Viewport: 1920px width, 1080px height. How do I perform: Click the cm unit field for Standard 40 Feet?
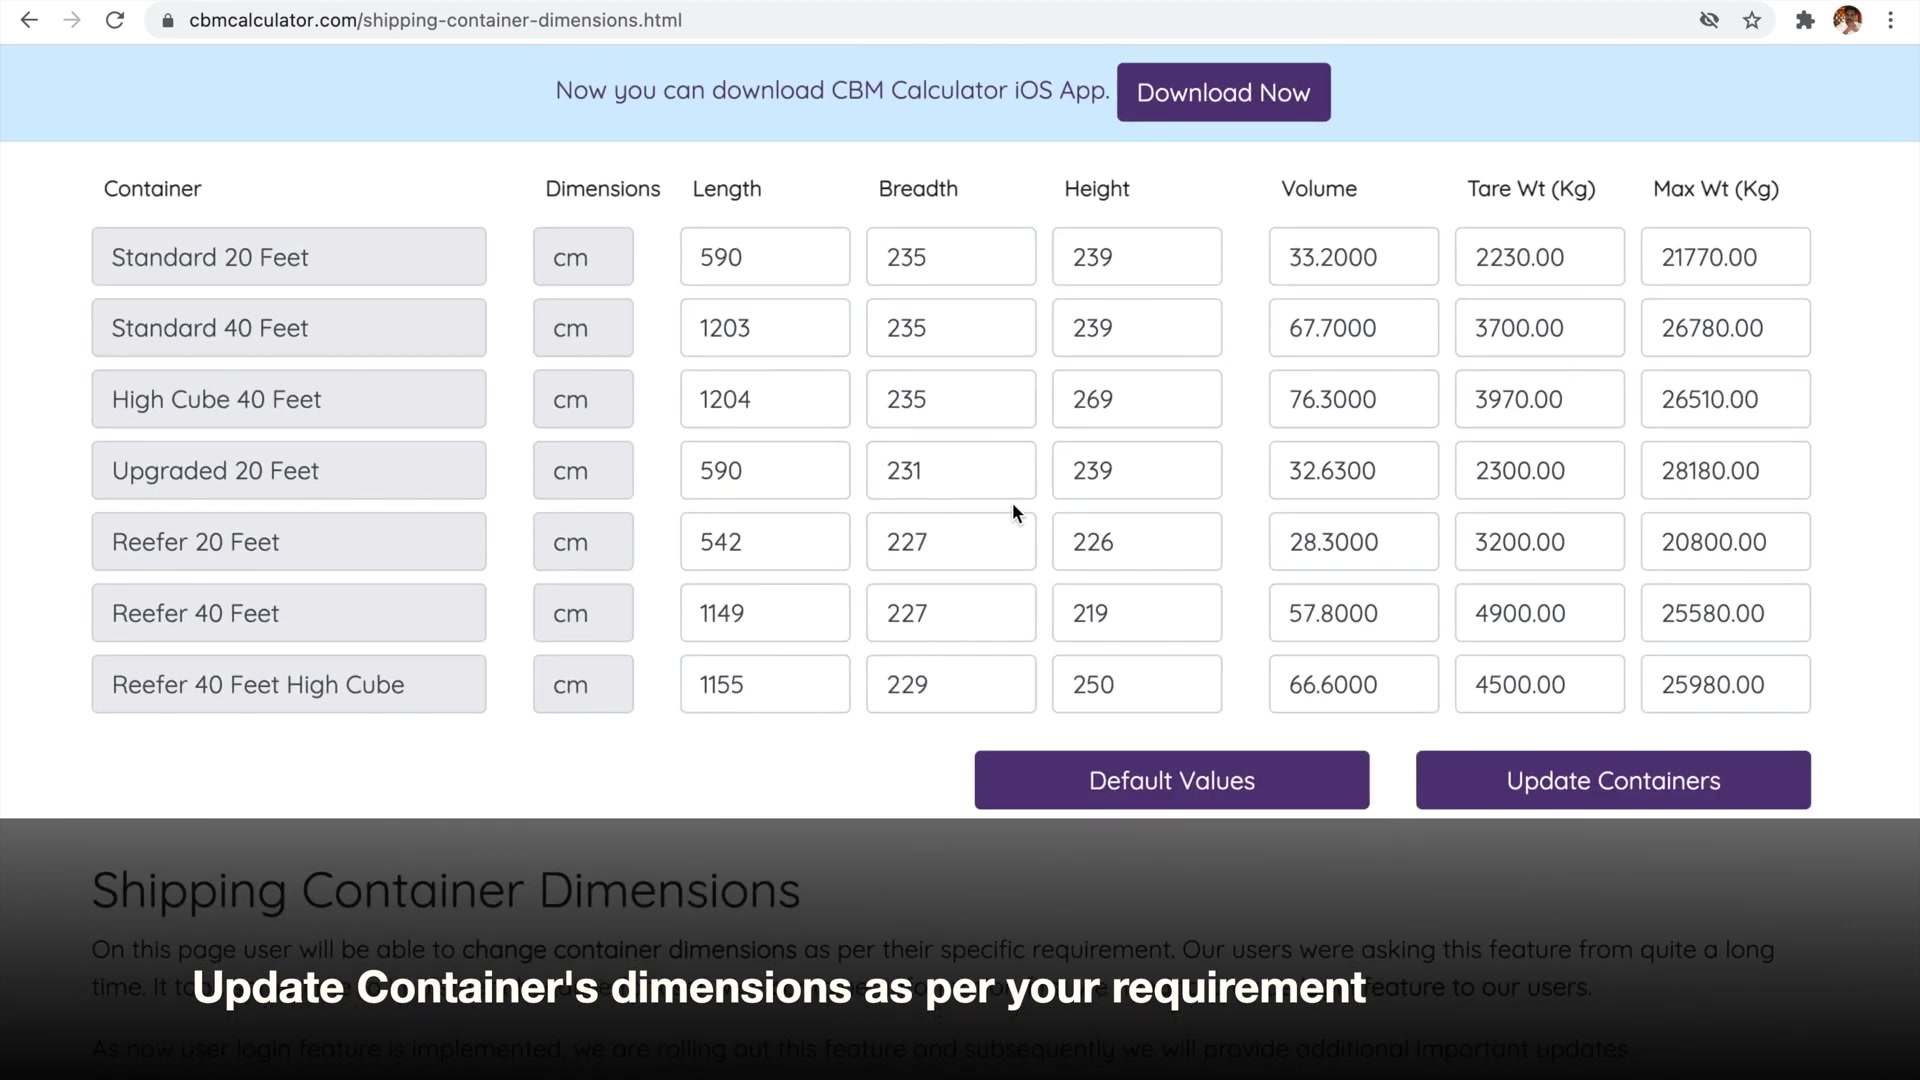(x=583, y=327)
